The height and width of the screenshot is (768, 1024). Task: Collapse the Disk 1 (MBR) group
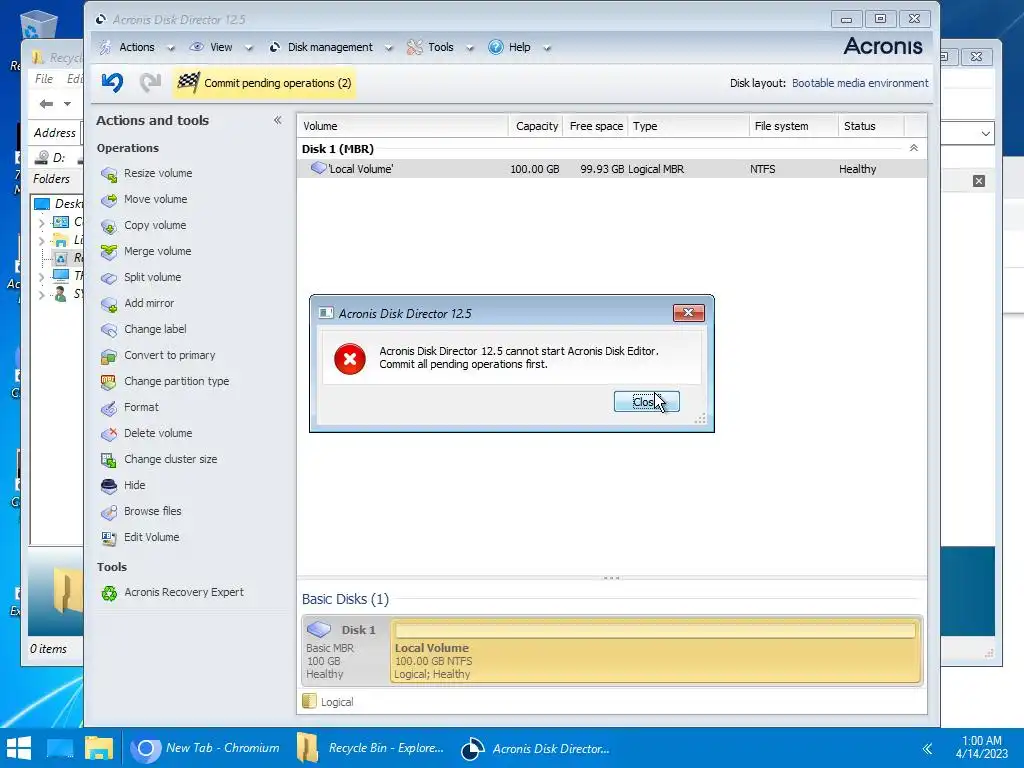[x=914, y=148]
